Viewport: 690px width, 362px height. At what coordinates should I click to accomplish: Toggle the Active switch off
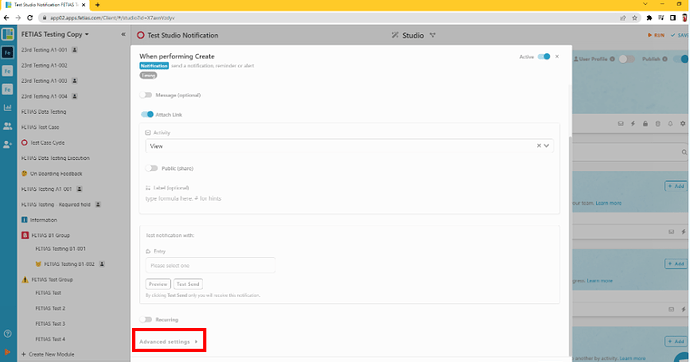coord(544,56)
